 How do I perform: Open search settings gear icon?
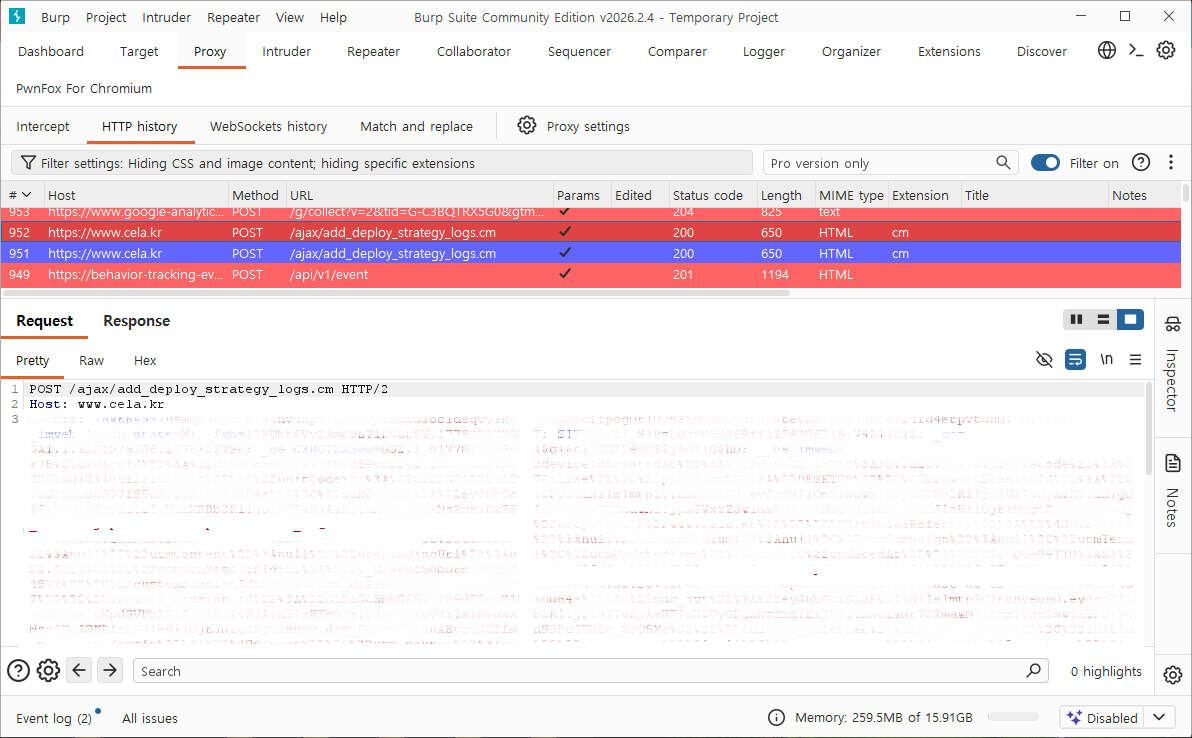click(x=49, y=670)
